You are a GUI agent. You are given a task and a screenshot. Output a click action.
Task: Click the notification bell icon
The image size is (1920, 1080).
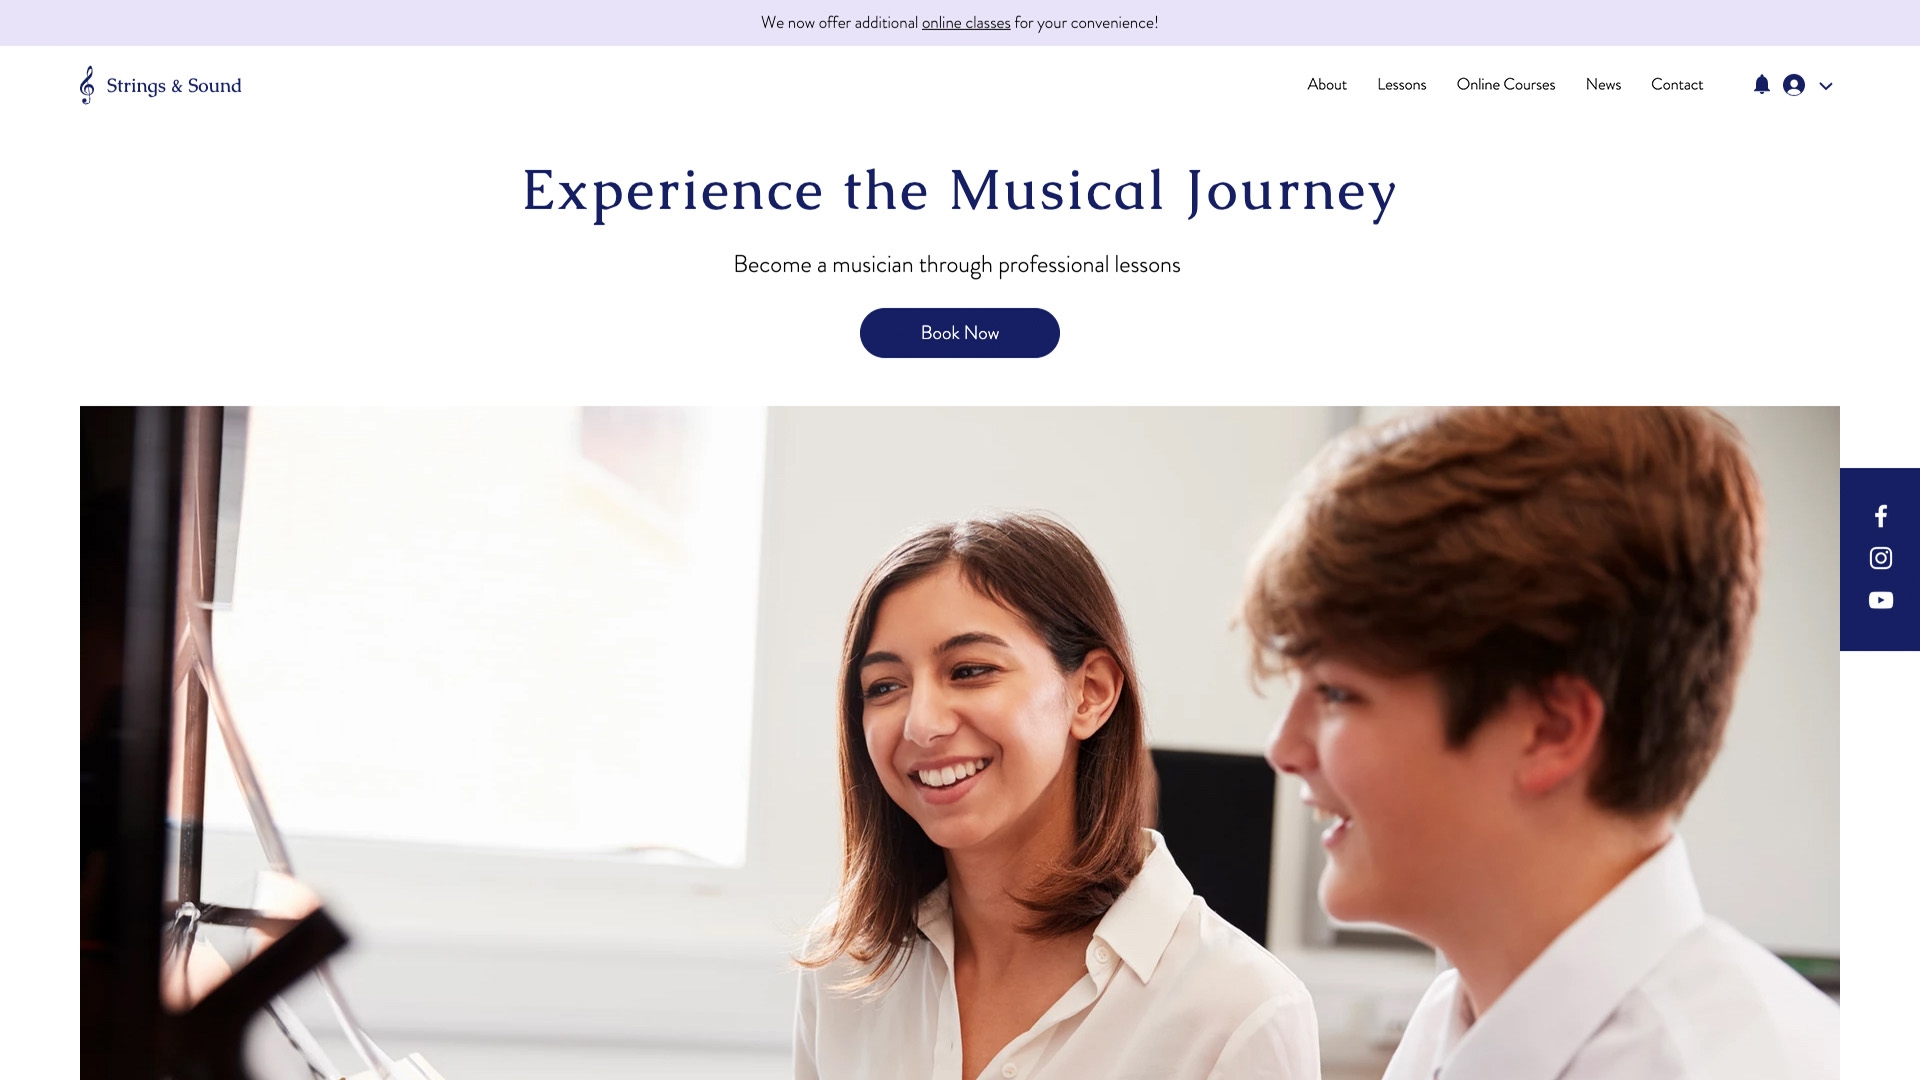[x=1762, y=84]
